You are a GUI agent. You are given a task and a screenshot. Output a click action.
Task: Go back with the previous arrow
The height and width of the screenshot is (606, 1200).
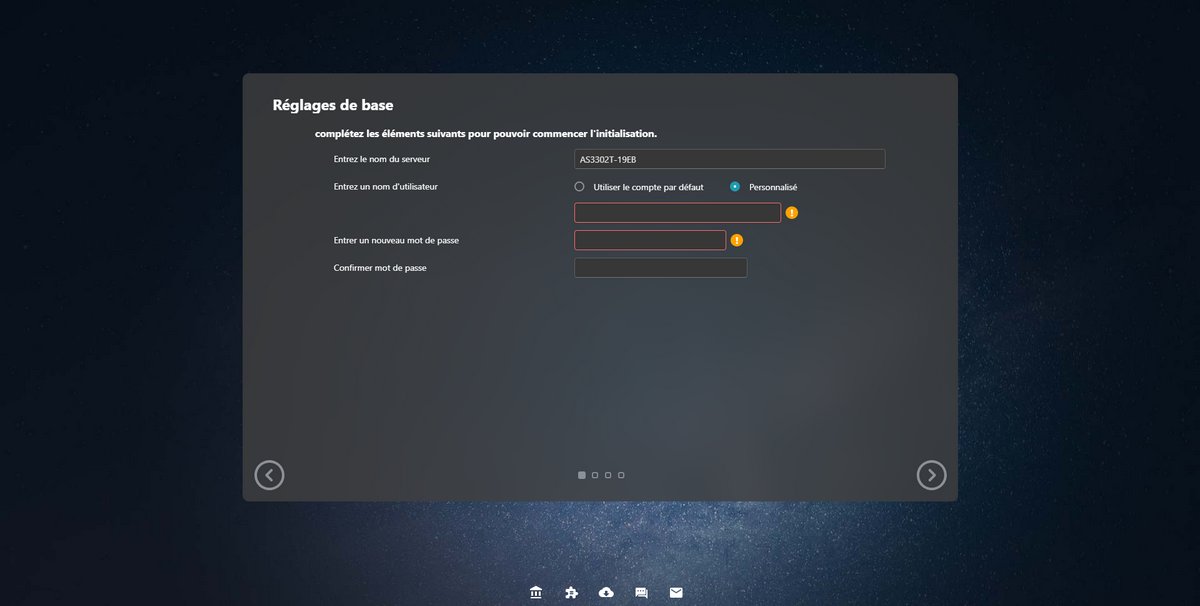click(x=269, y=475)
